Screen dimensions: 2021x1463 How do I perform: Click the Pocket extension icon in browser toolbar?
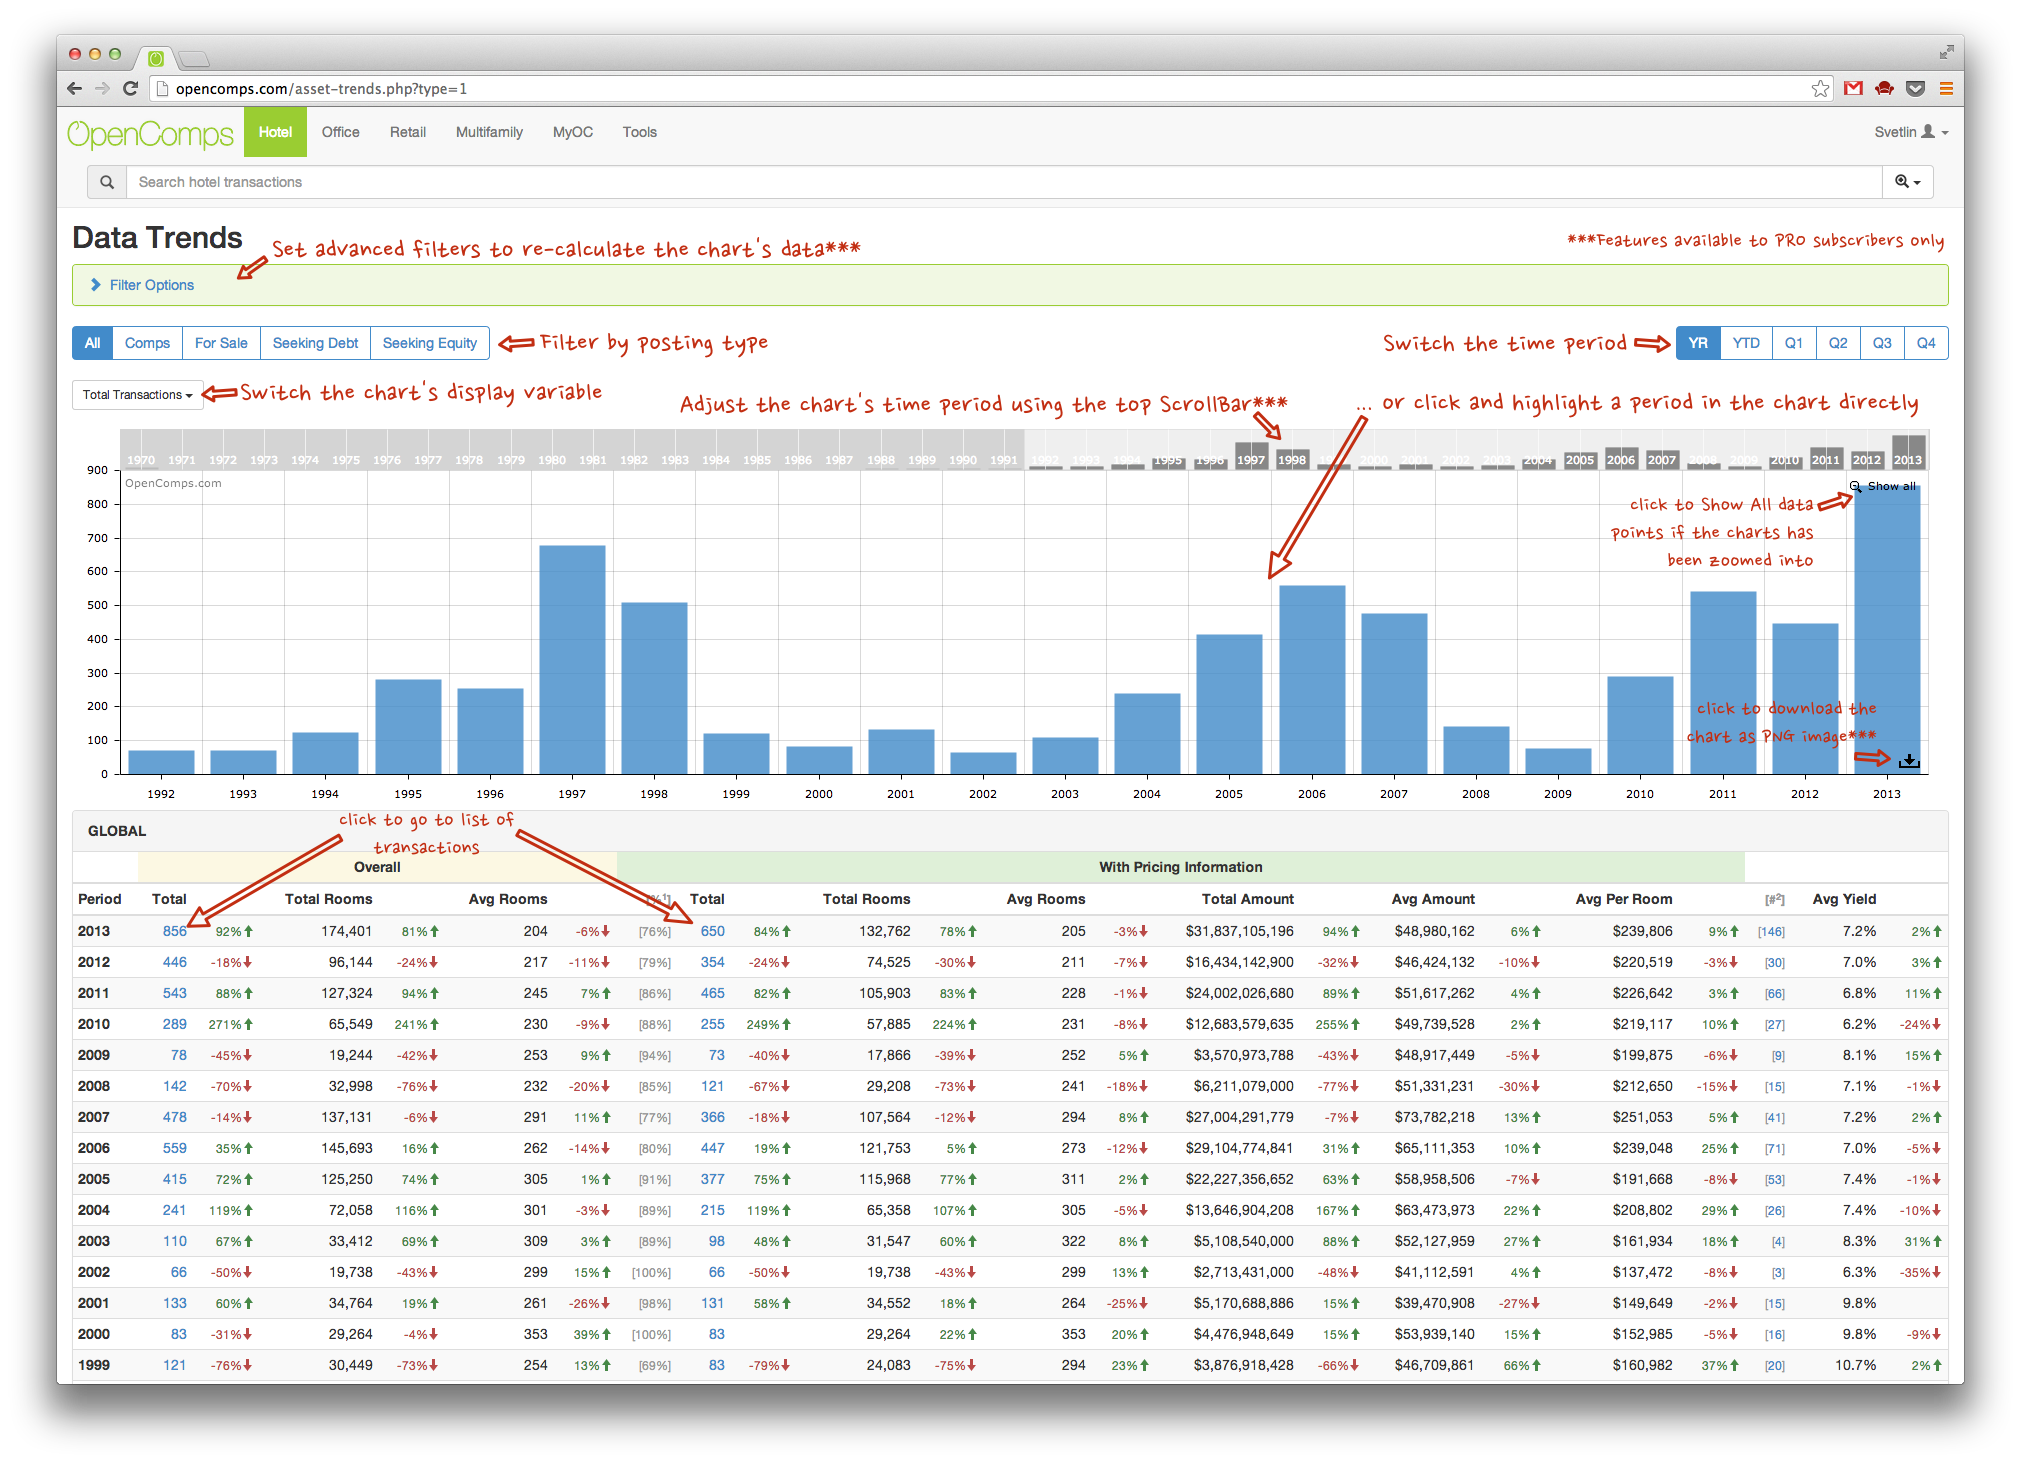coord(1917,88)
